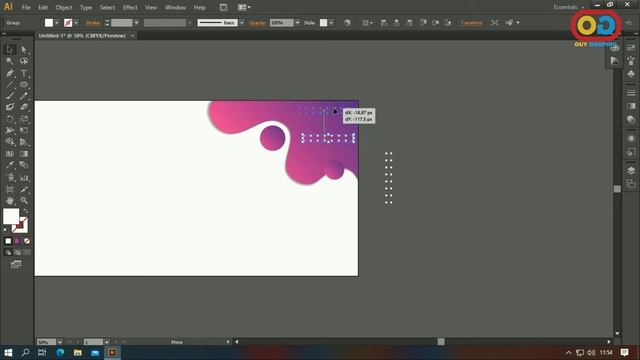
Task: Select the Eyedropper tool
Action: pos(10,165)
